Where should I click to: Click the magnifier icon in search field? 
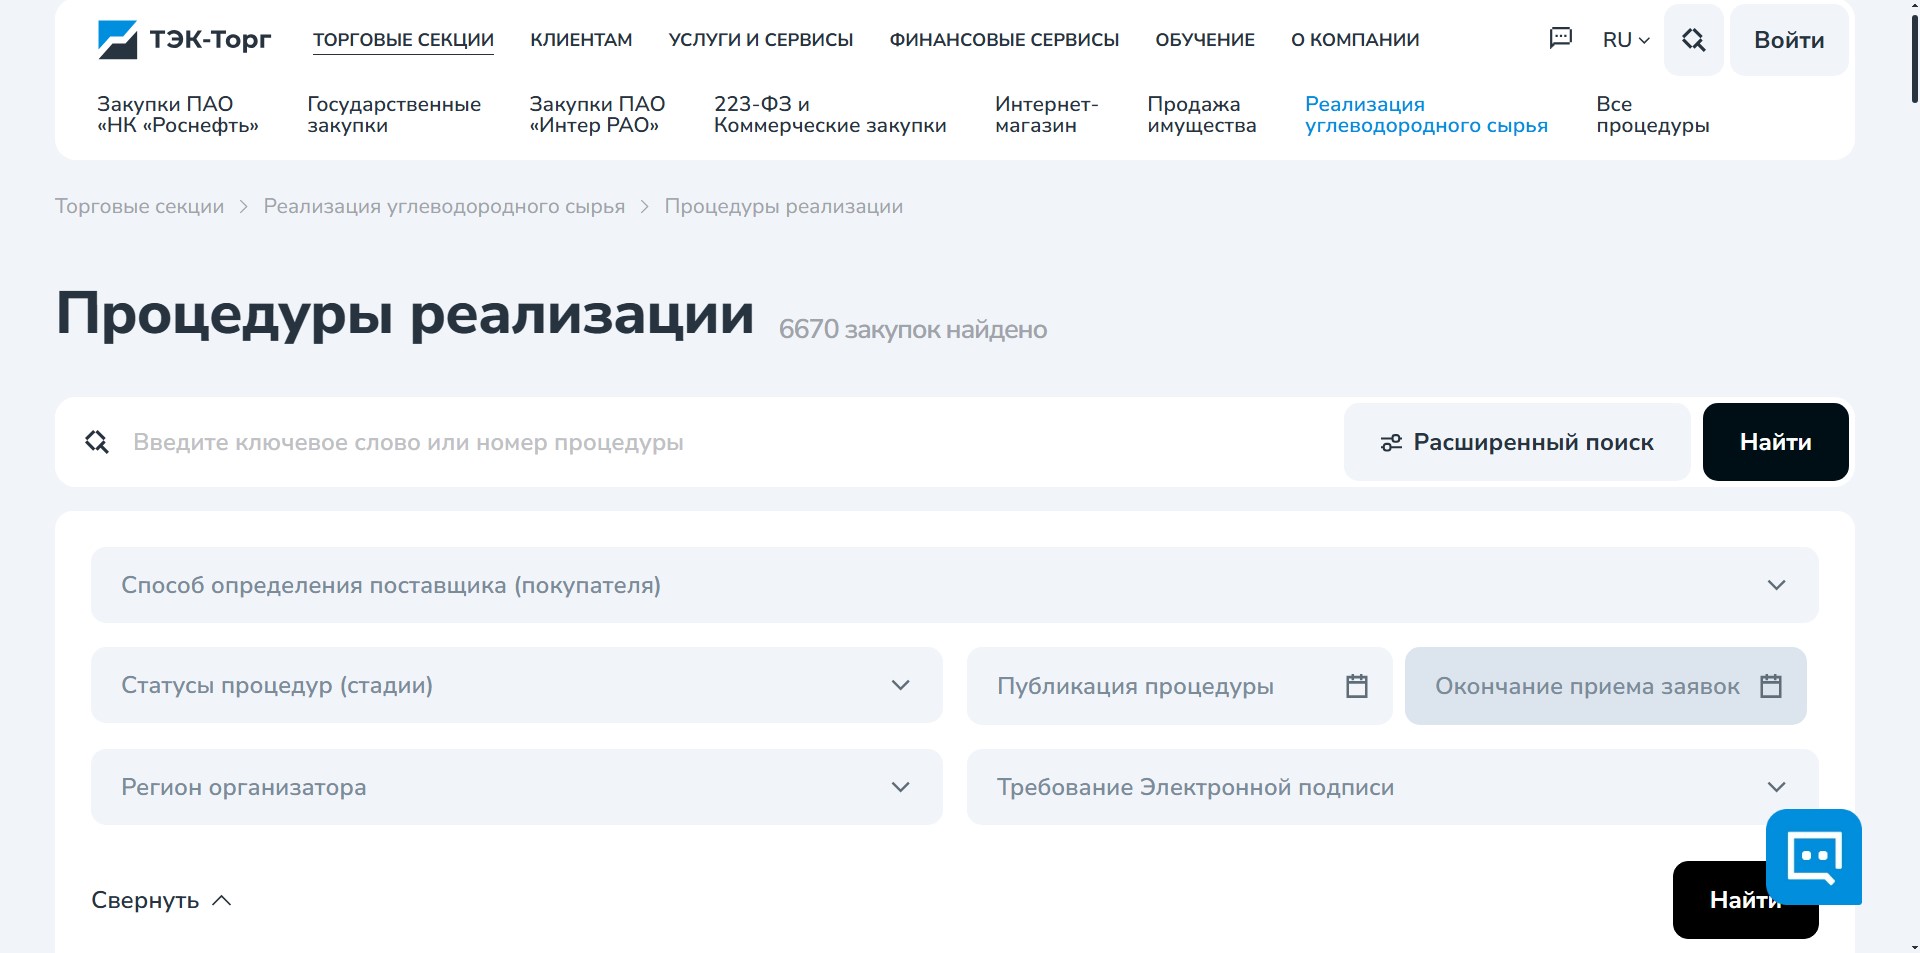97,442
